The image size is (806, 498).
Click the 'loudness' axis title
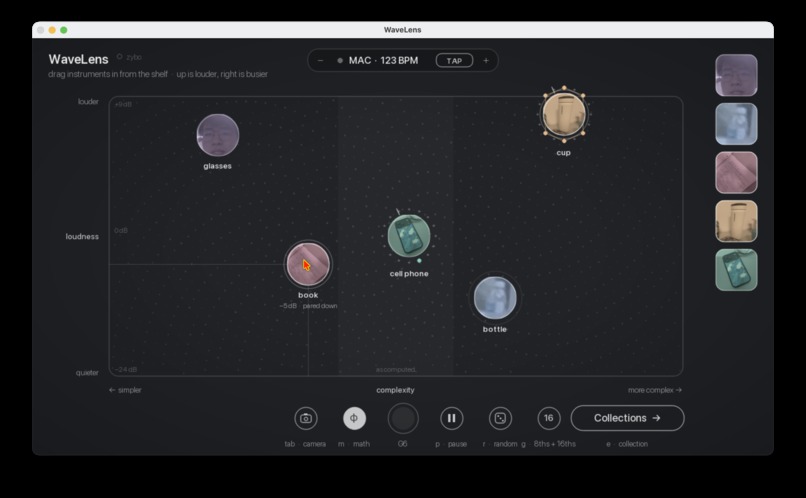coord(82,236)
